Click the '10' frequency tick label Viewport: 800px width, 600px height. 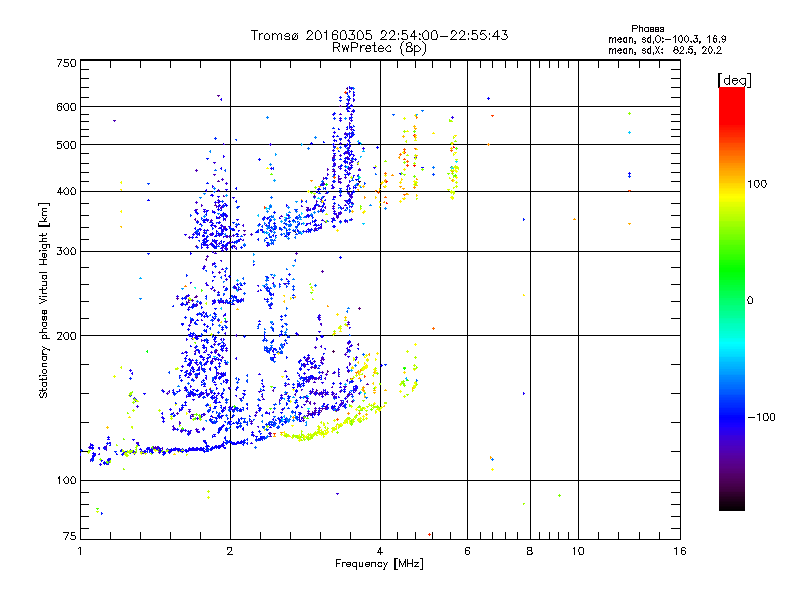[578, 551]
